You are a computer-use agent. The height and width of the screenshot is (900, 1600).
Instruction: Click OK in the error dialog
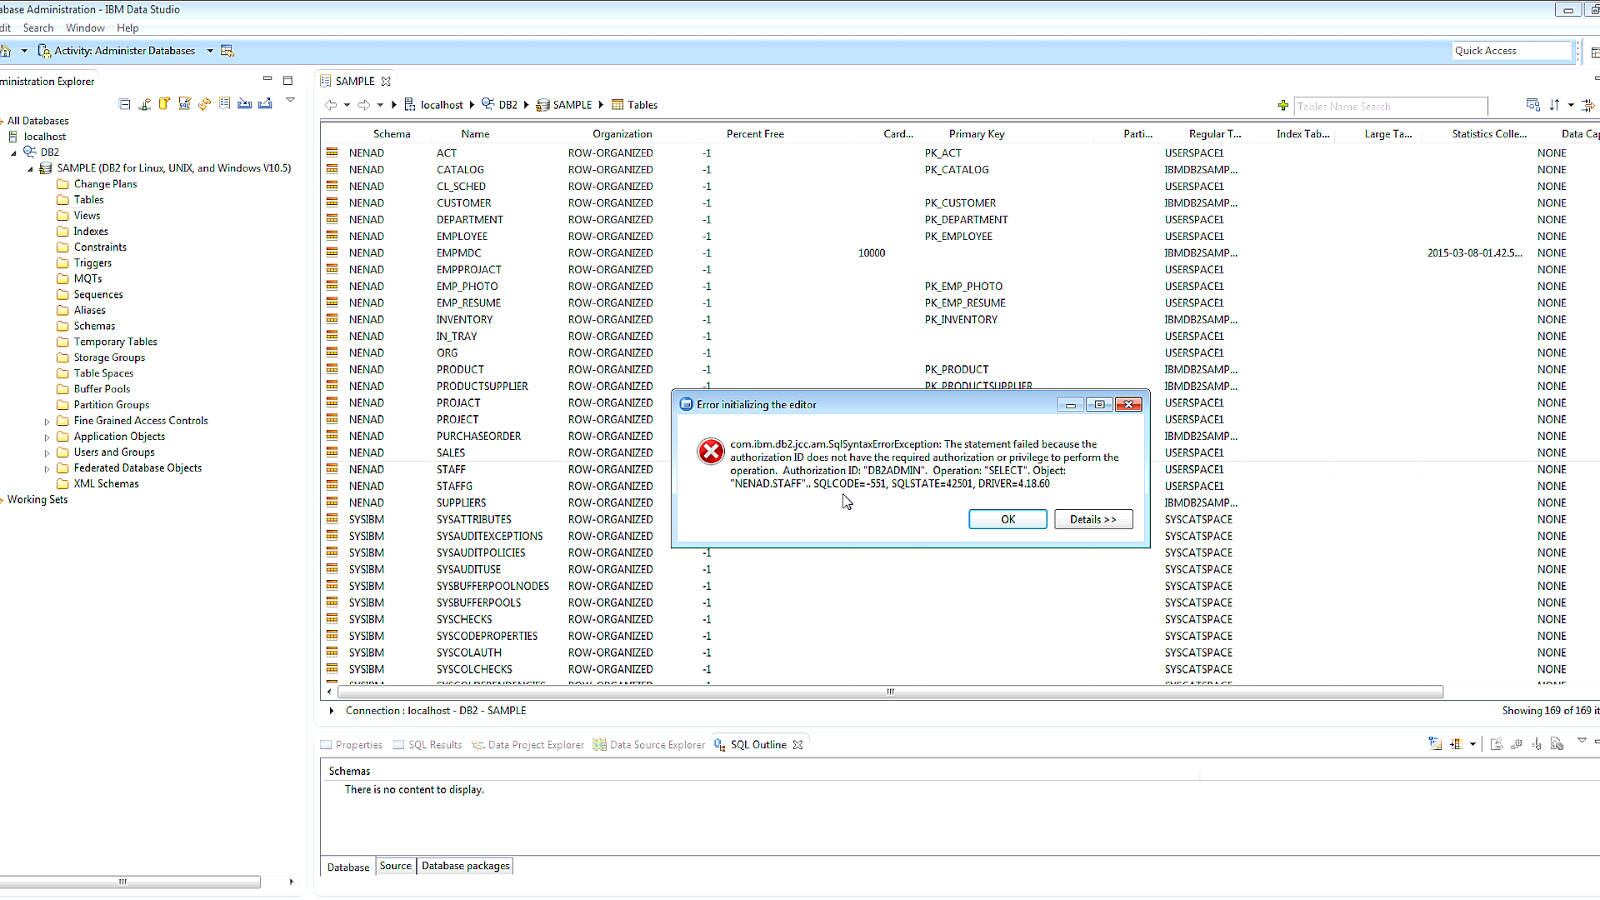[1008, 519]
